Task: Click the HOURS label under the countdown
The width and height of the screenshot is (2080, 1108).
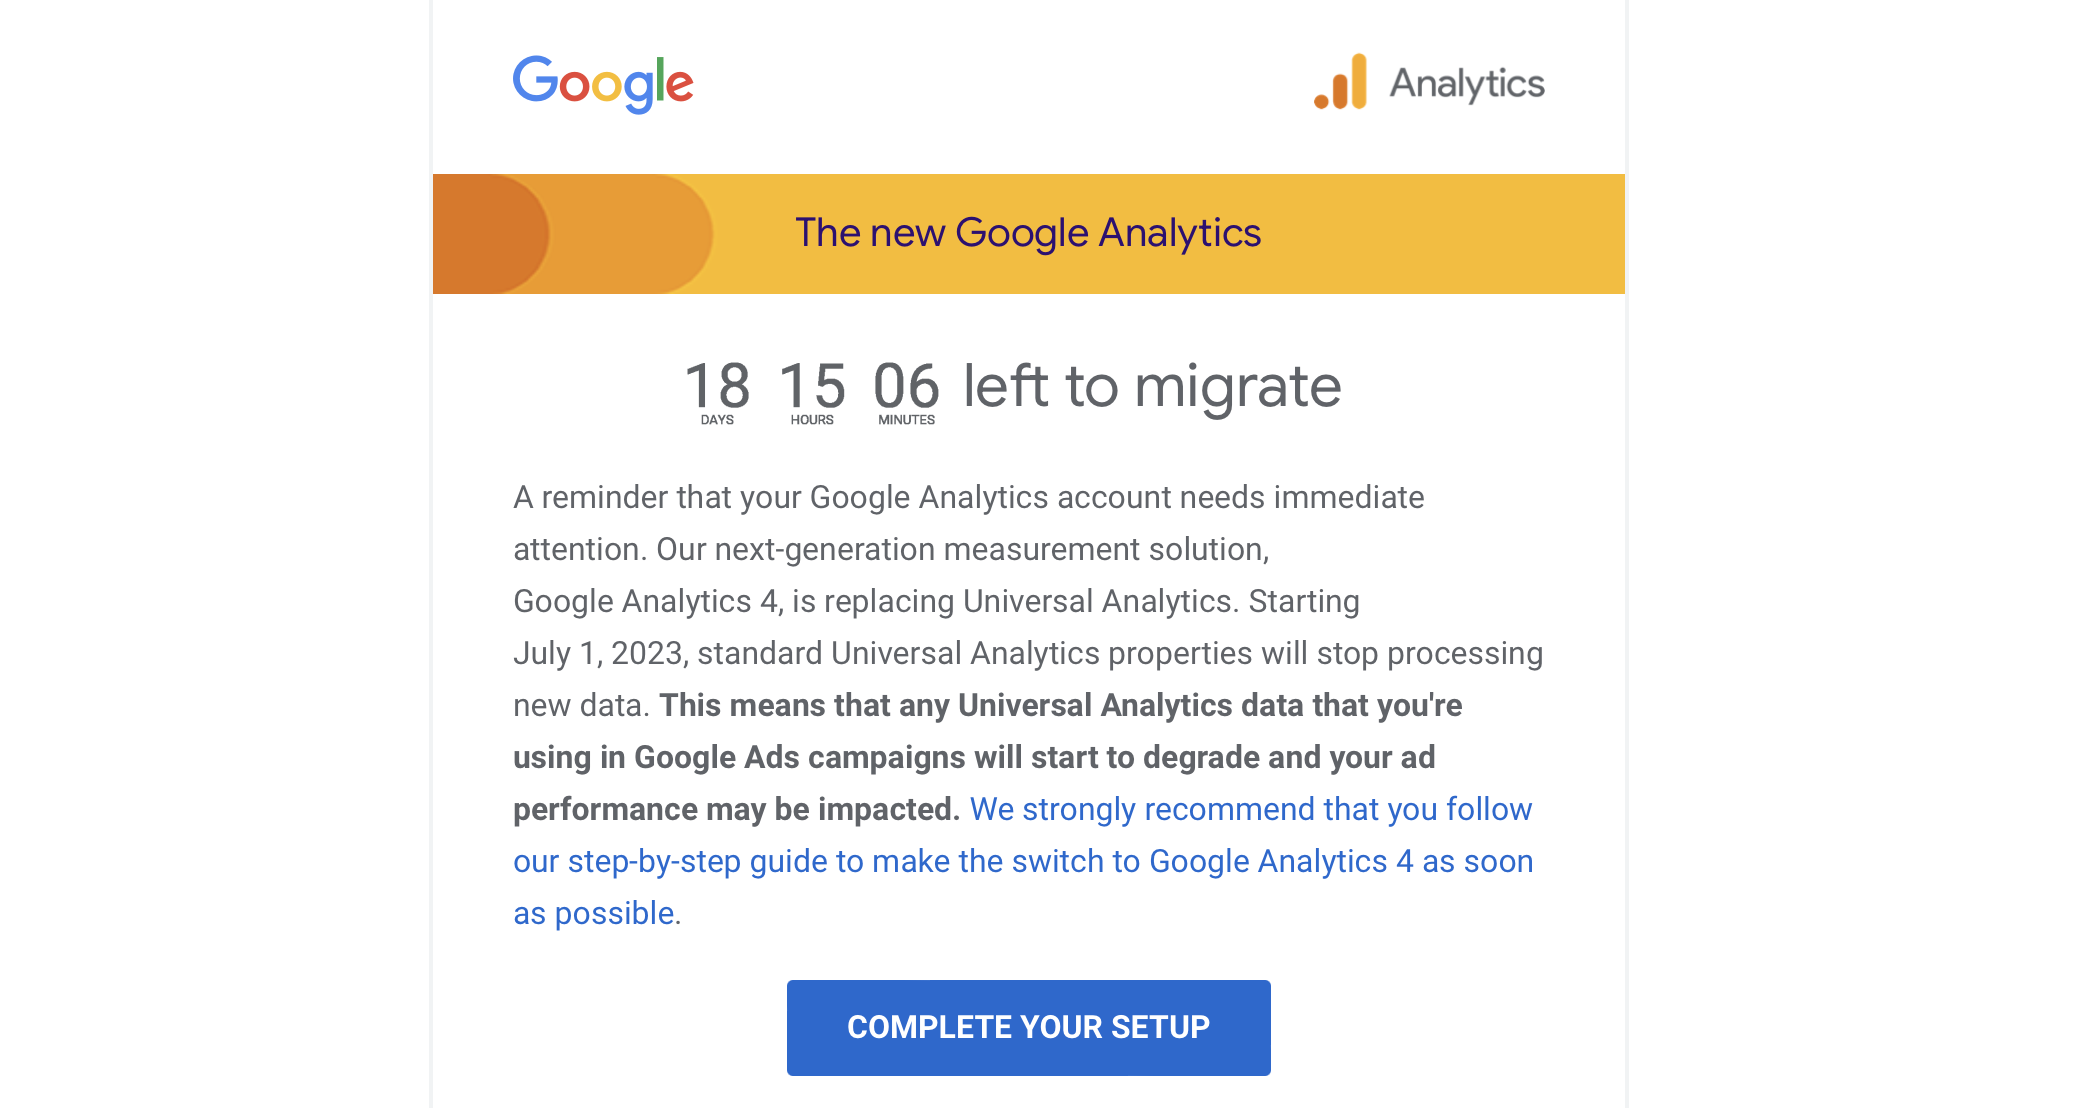Action: coord(812,420)
